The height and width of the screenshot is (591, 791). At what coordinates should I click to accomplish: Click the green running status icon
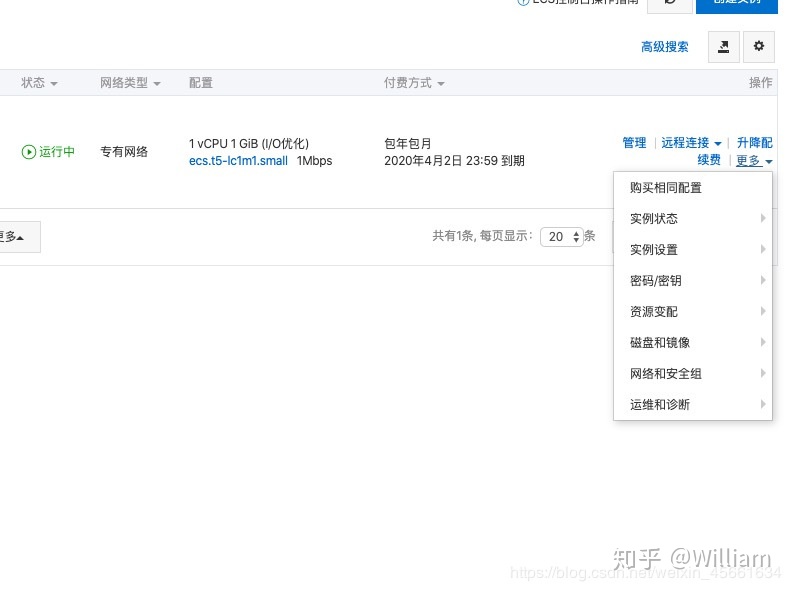[29, 152]
